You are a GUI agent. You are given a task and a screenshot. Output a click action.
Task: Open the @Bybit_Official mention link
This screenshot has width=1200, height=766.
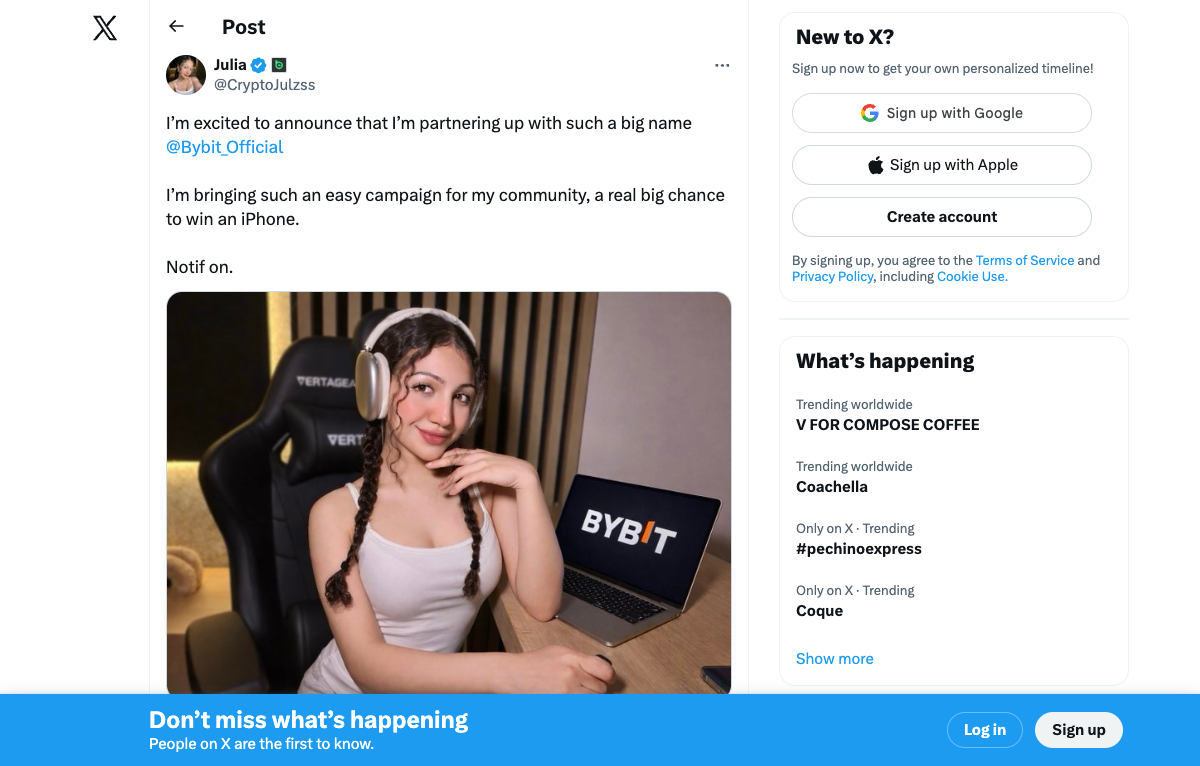click(x=225, y=147)
